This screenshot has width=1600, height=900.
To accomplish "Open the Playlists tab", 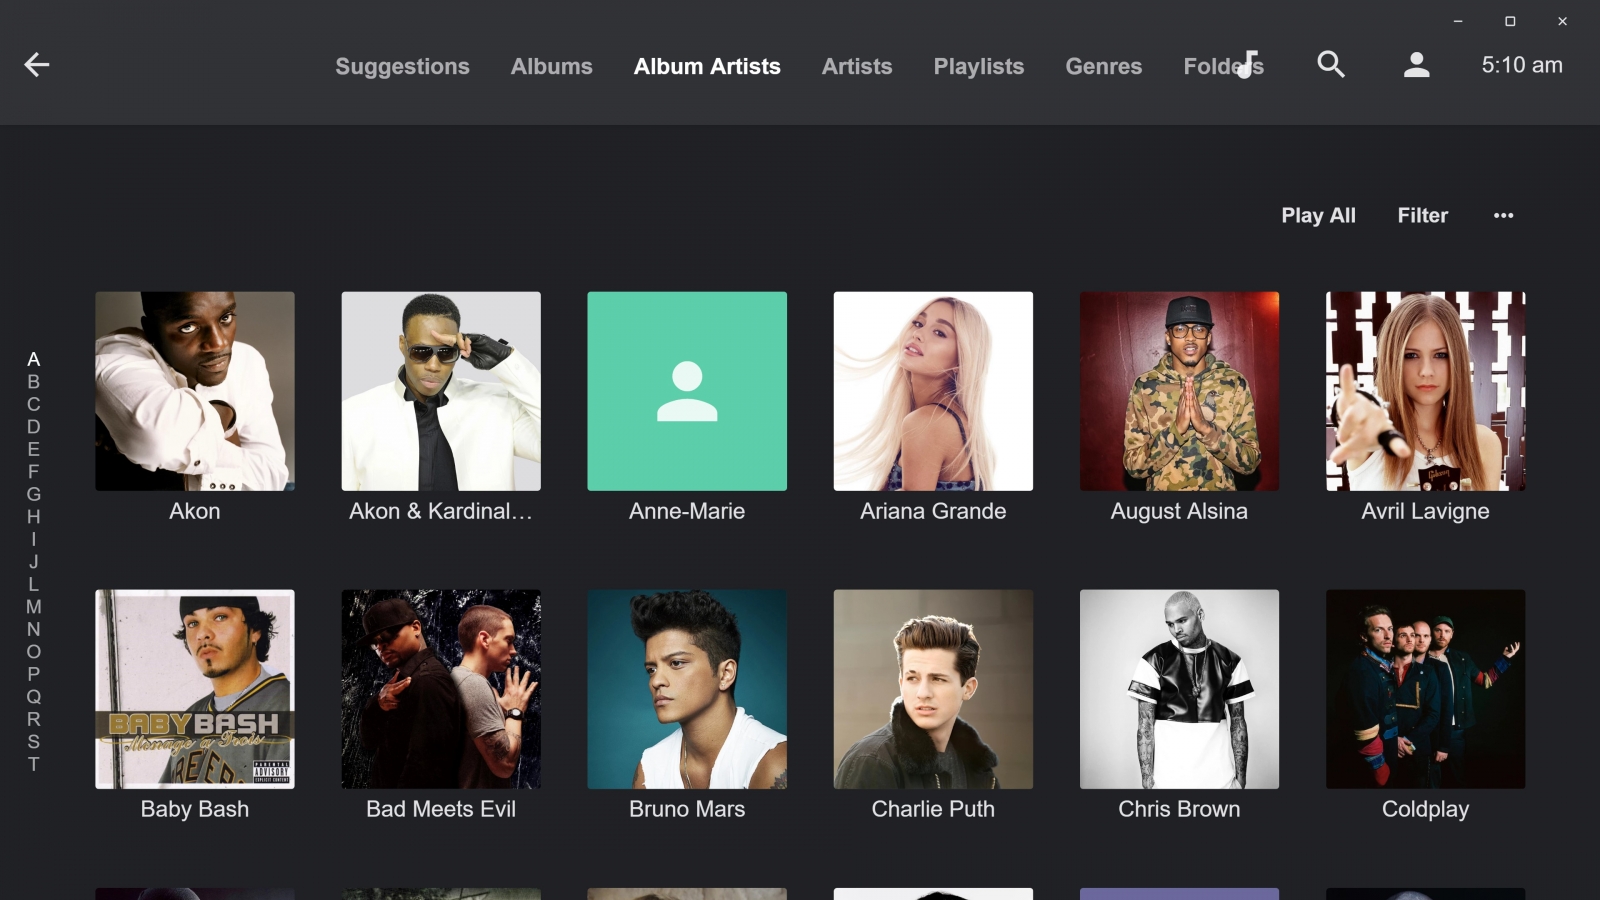I will click(x=978, y=66).
